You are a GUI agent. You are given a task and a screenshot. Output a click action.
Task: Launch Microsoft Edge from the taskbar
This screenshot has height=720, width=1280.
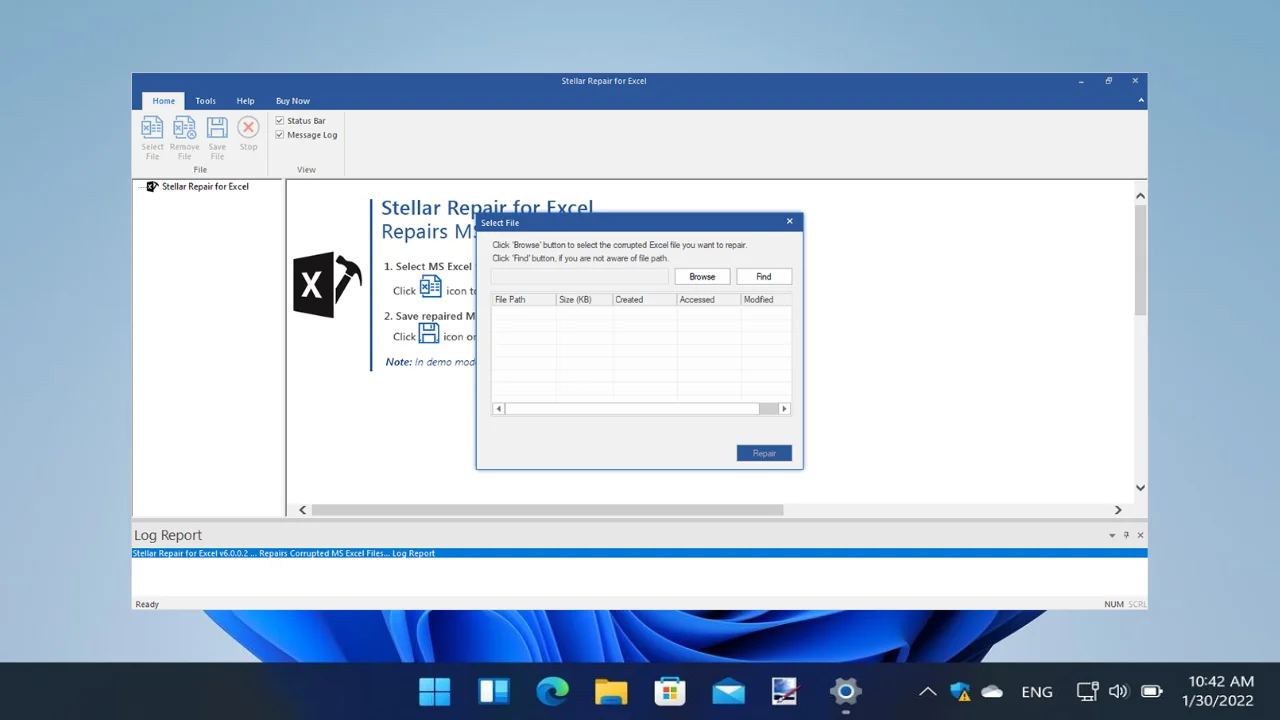(552, 691)
